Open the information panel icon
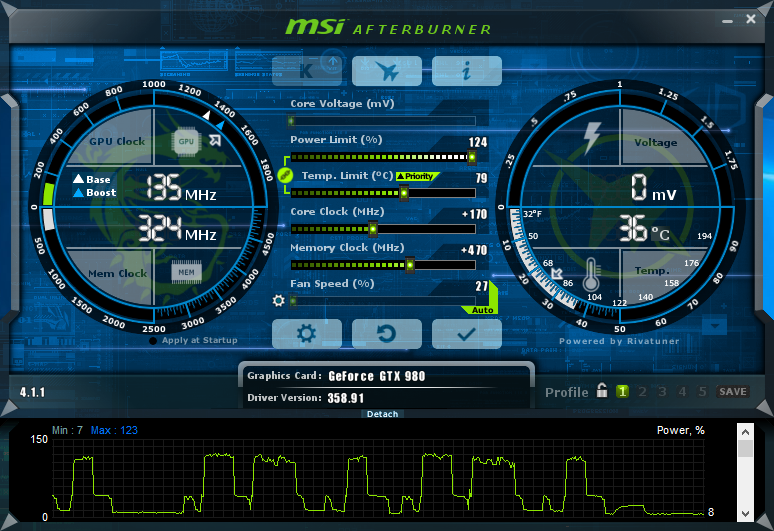The image size is (774, 531). tap(466, 71)
